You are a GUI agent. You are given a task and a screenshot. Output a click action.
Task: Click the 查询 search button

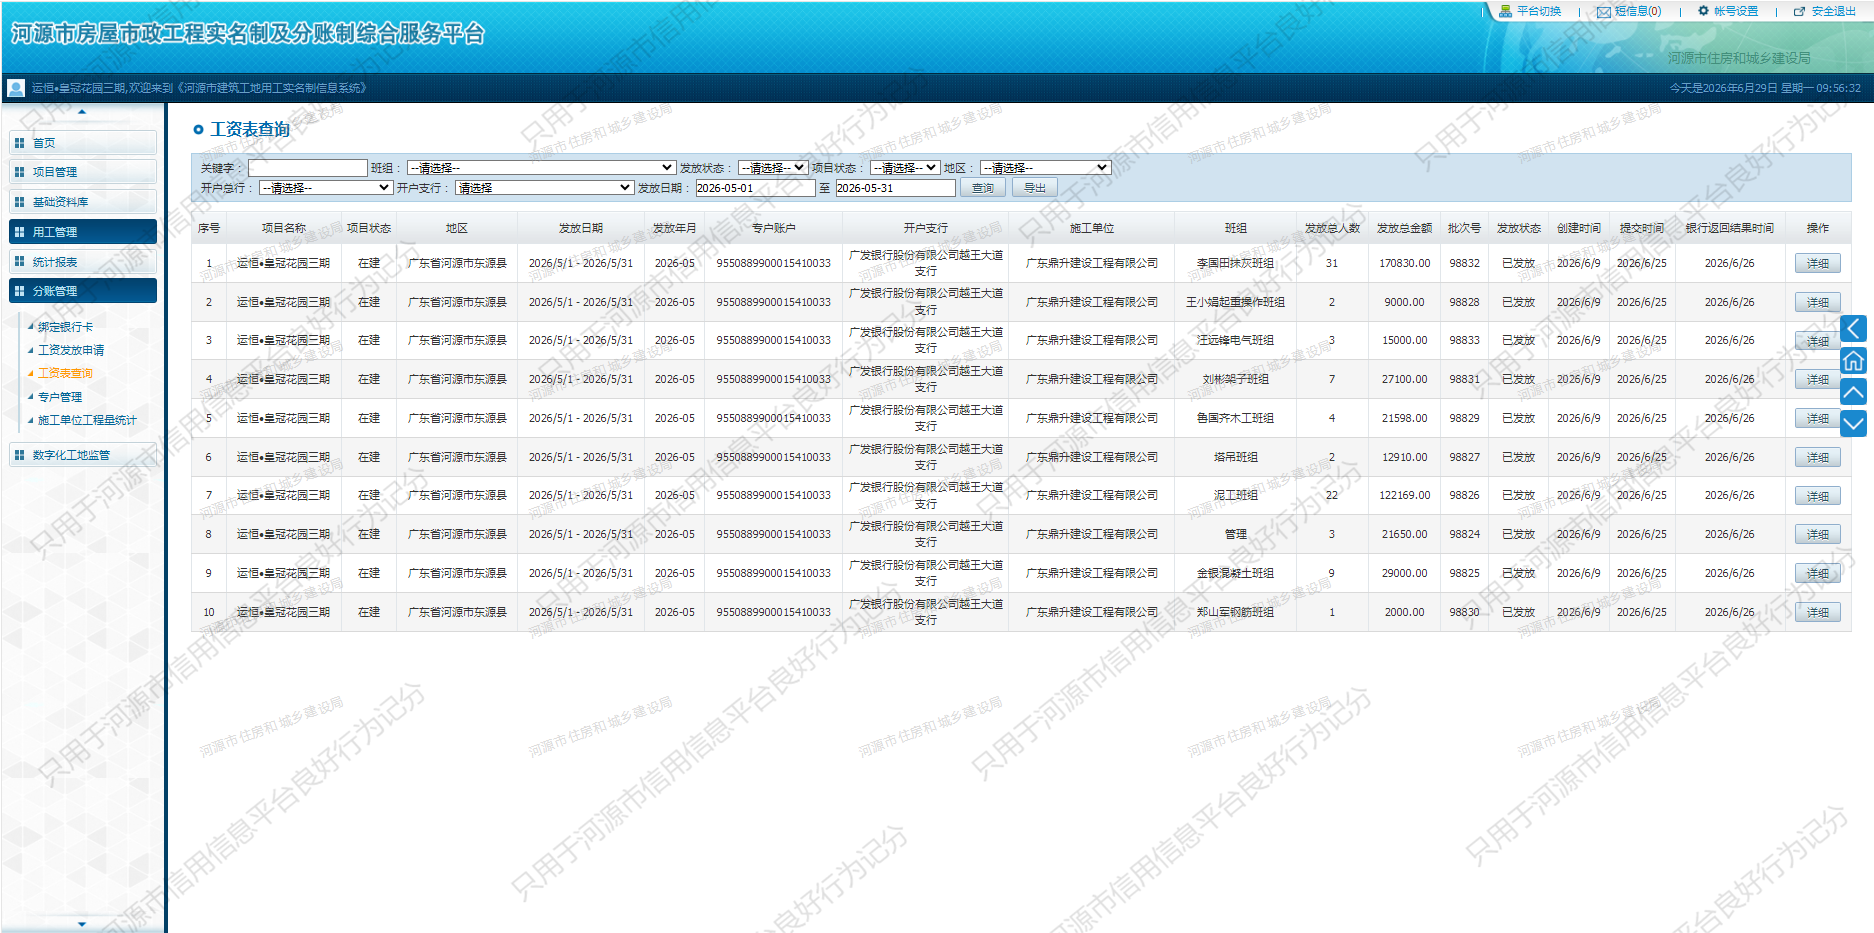pos(983,188)
